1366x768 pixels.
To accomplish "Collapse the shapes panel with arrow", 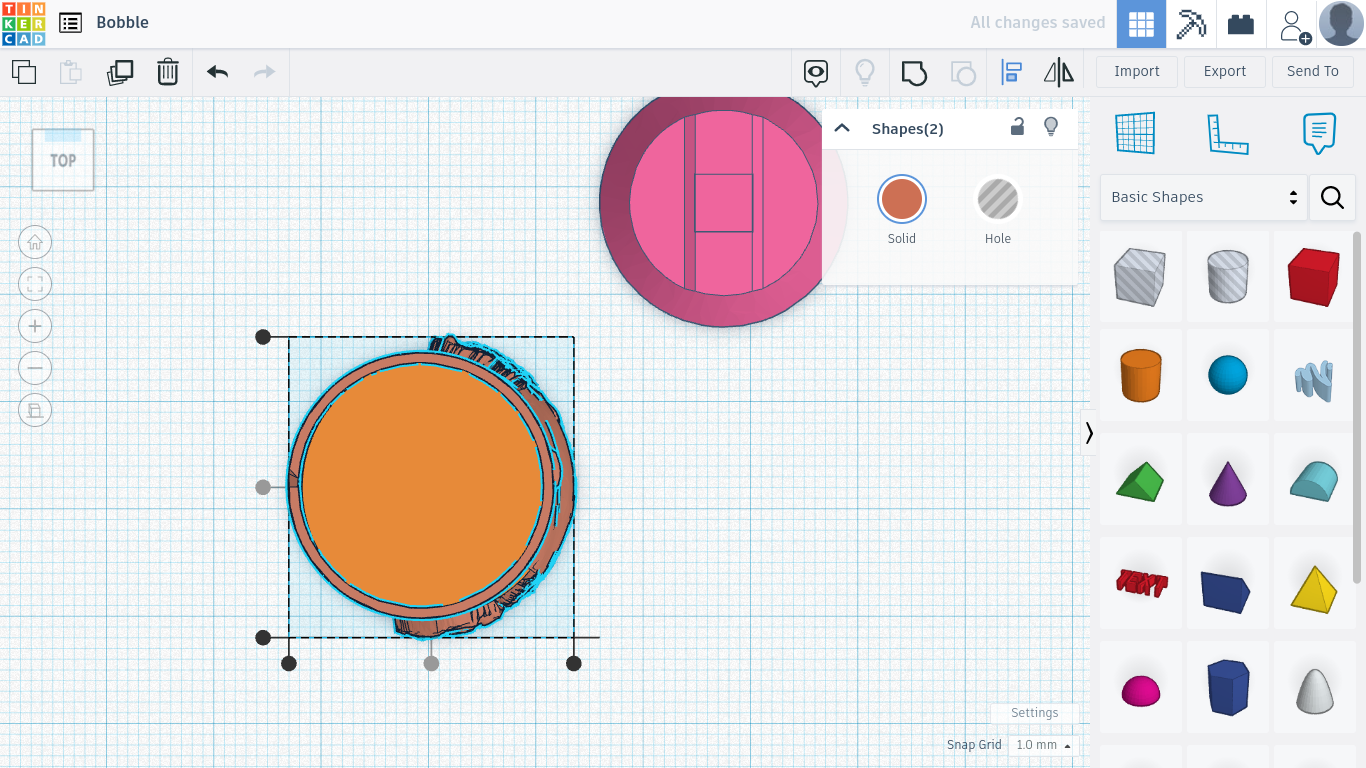I will (x=1089, y=433).
